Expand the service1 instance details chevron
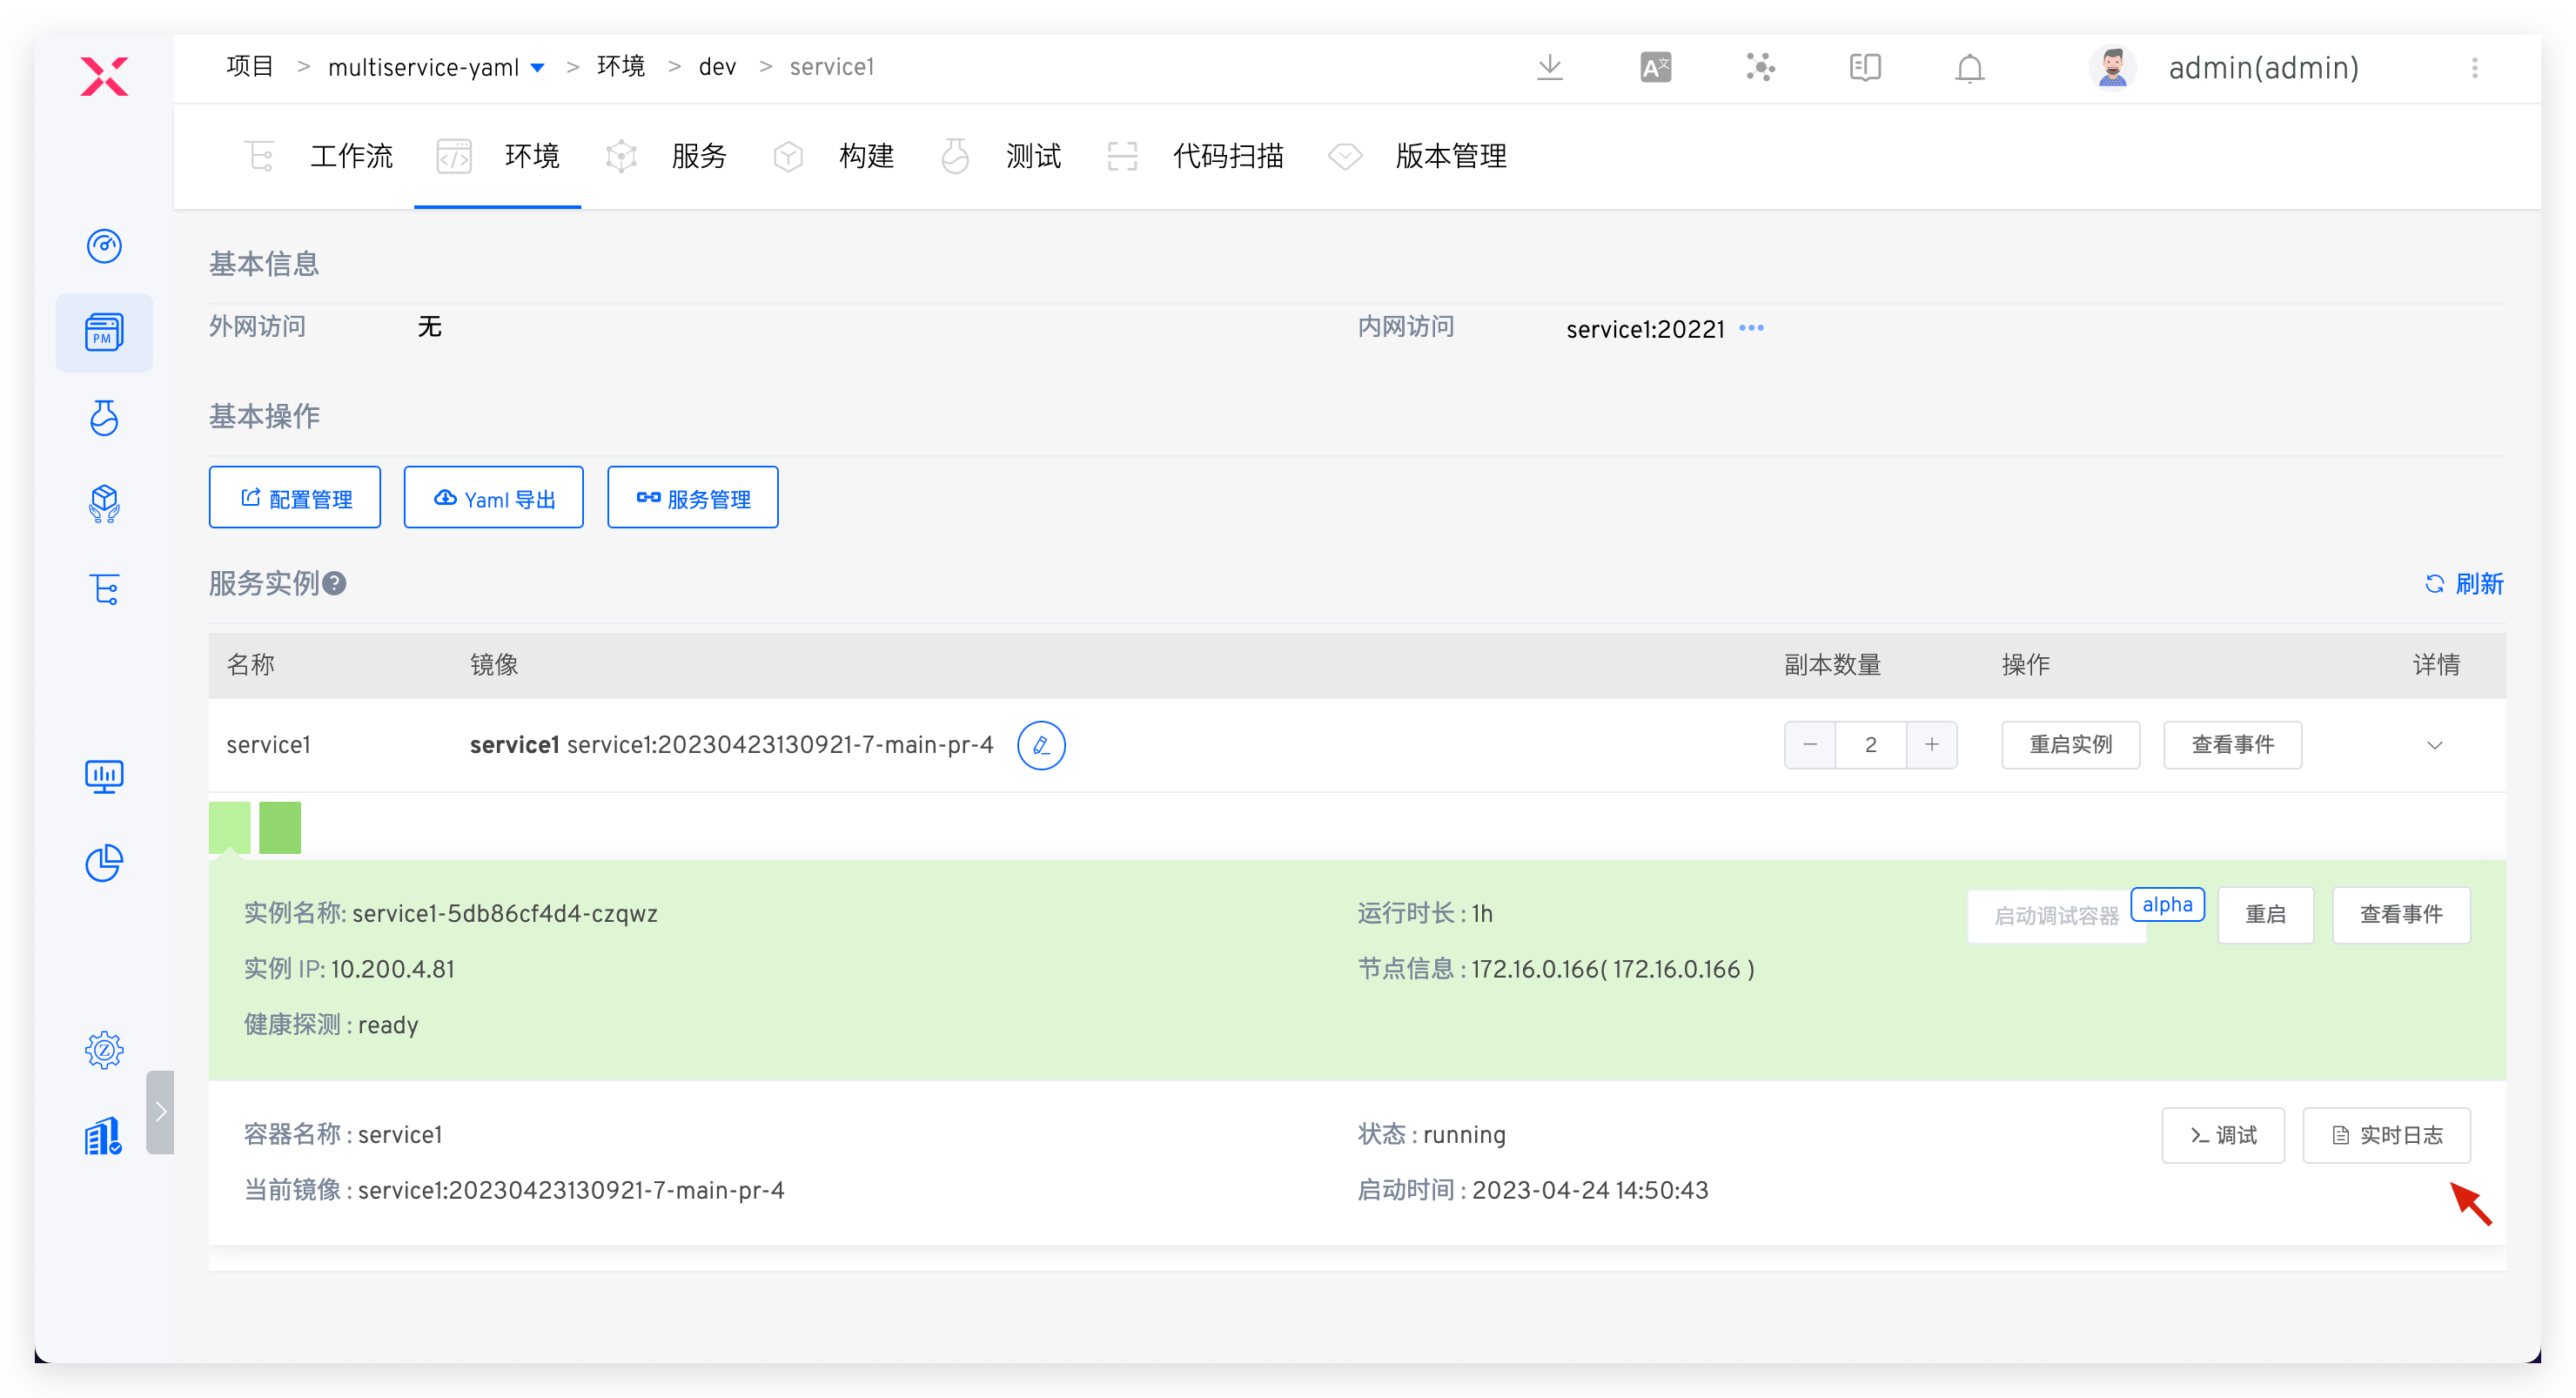This screenshot has height=1398, width=2576. click(x=2435, y=745)
